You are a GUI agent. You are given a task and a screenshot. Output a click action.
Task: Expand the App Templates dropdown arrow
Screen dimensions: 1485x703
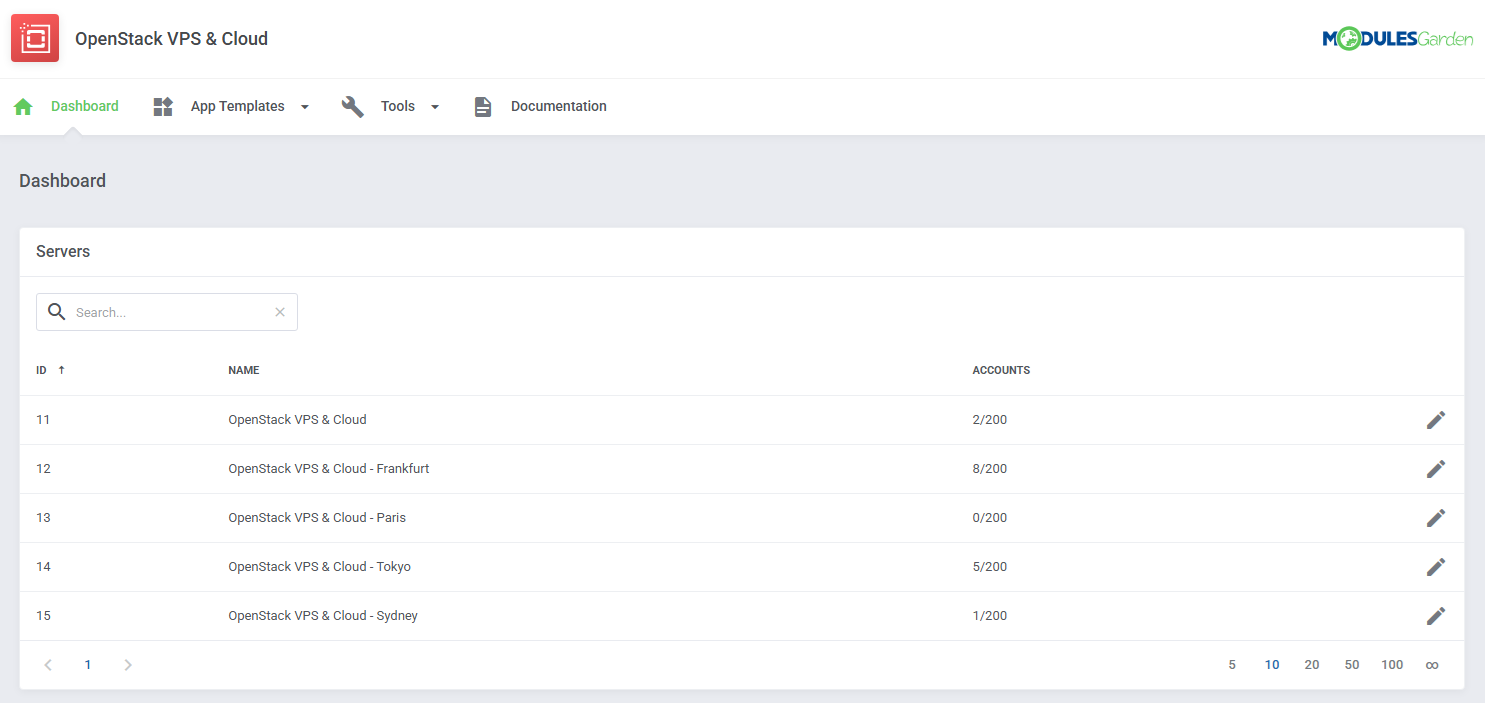(304, 105)
